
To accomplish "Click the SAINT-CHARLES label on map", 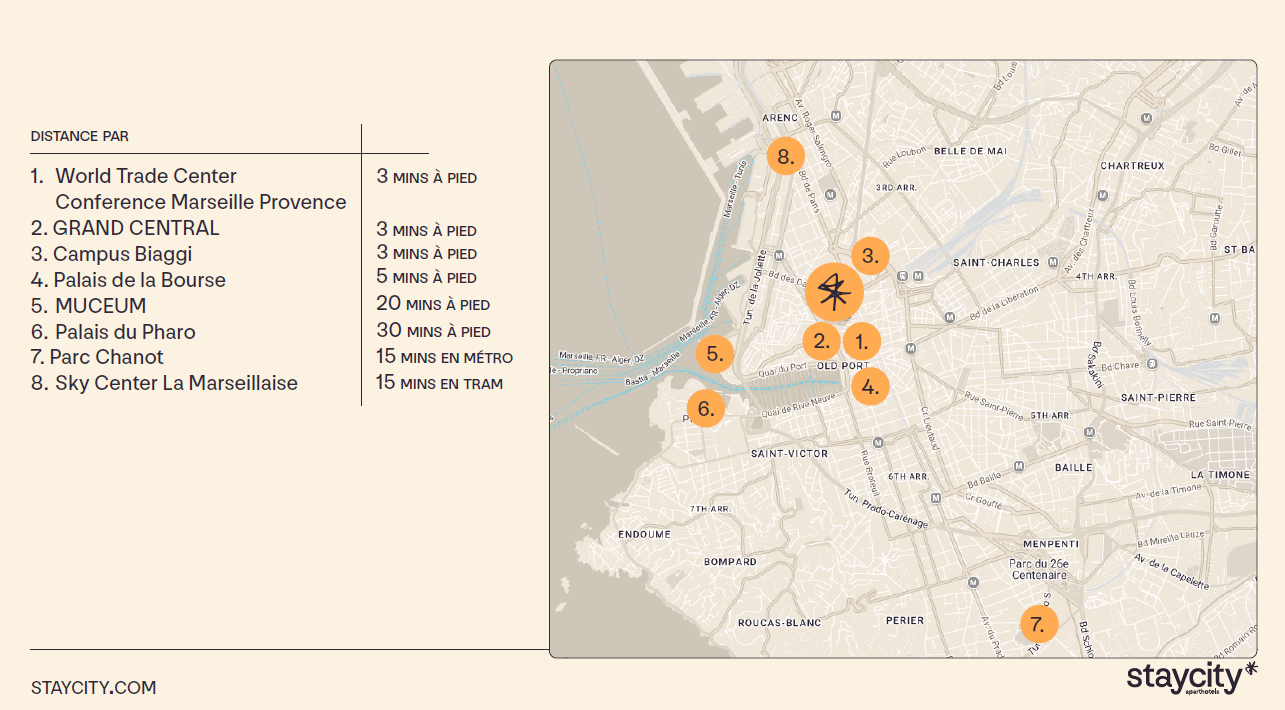I will pos(995,263).
